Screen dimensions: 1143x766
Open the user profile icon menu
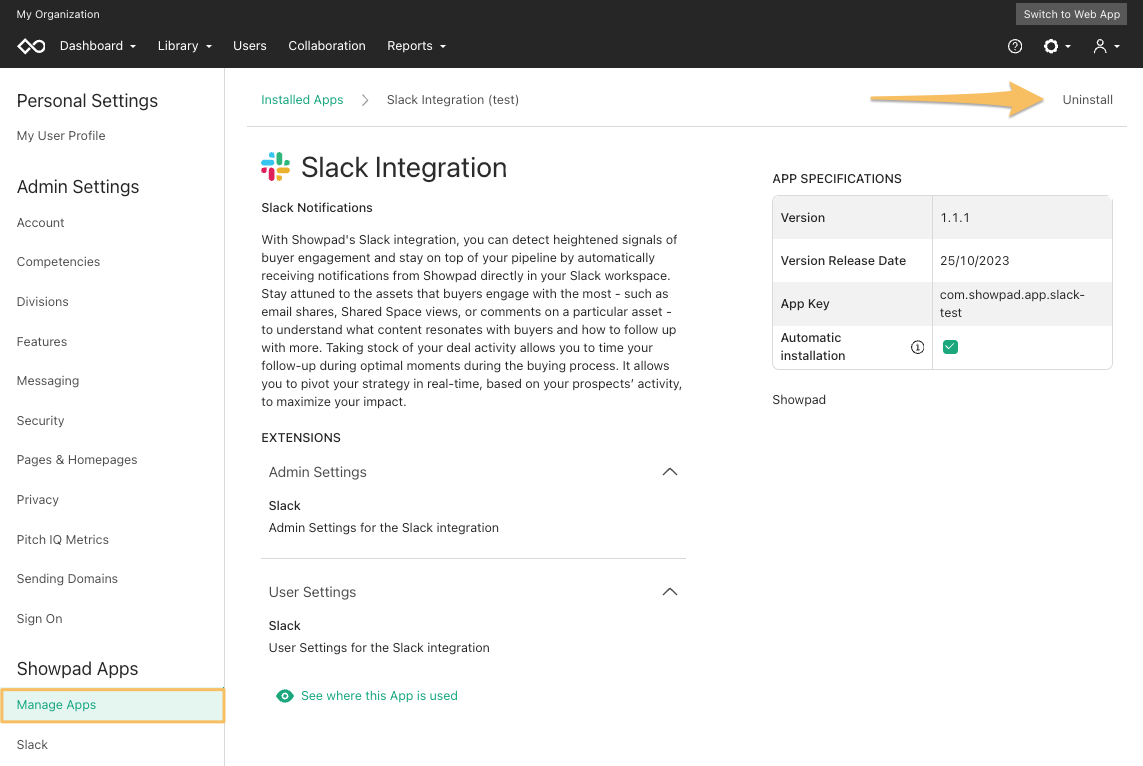(1106, 46)
